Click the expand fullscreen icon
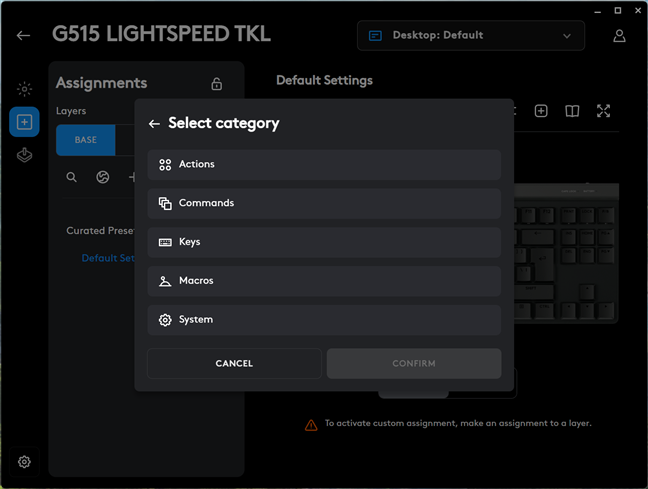The width and height of the screenshot is (648, 489). 603,111
